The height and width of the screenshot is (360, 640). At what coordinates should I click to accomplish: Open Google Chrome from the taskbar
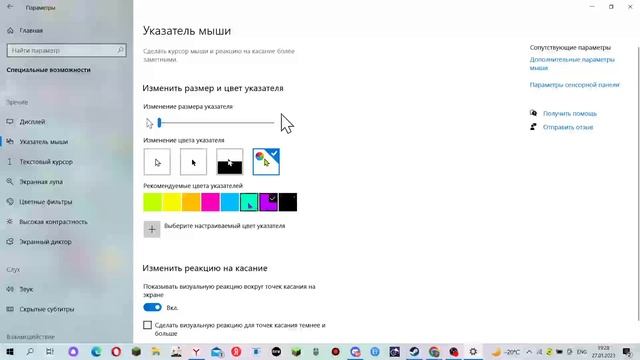tap(434, 351)
